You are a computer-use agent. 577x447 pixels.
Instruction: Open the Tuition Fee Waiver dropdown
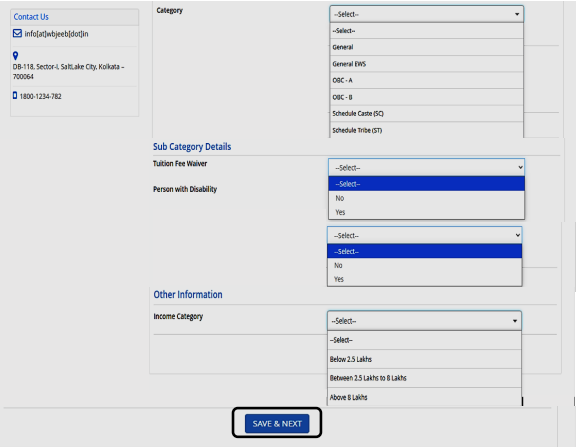426,168
